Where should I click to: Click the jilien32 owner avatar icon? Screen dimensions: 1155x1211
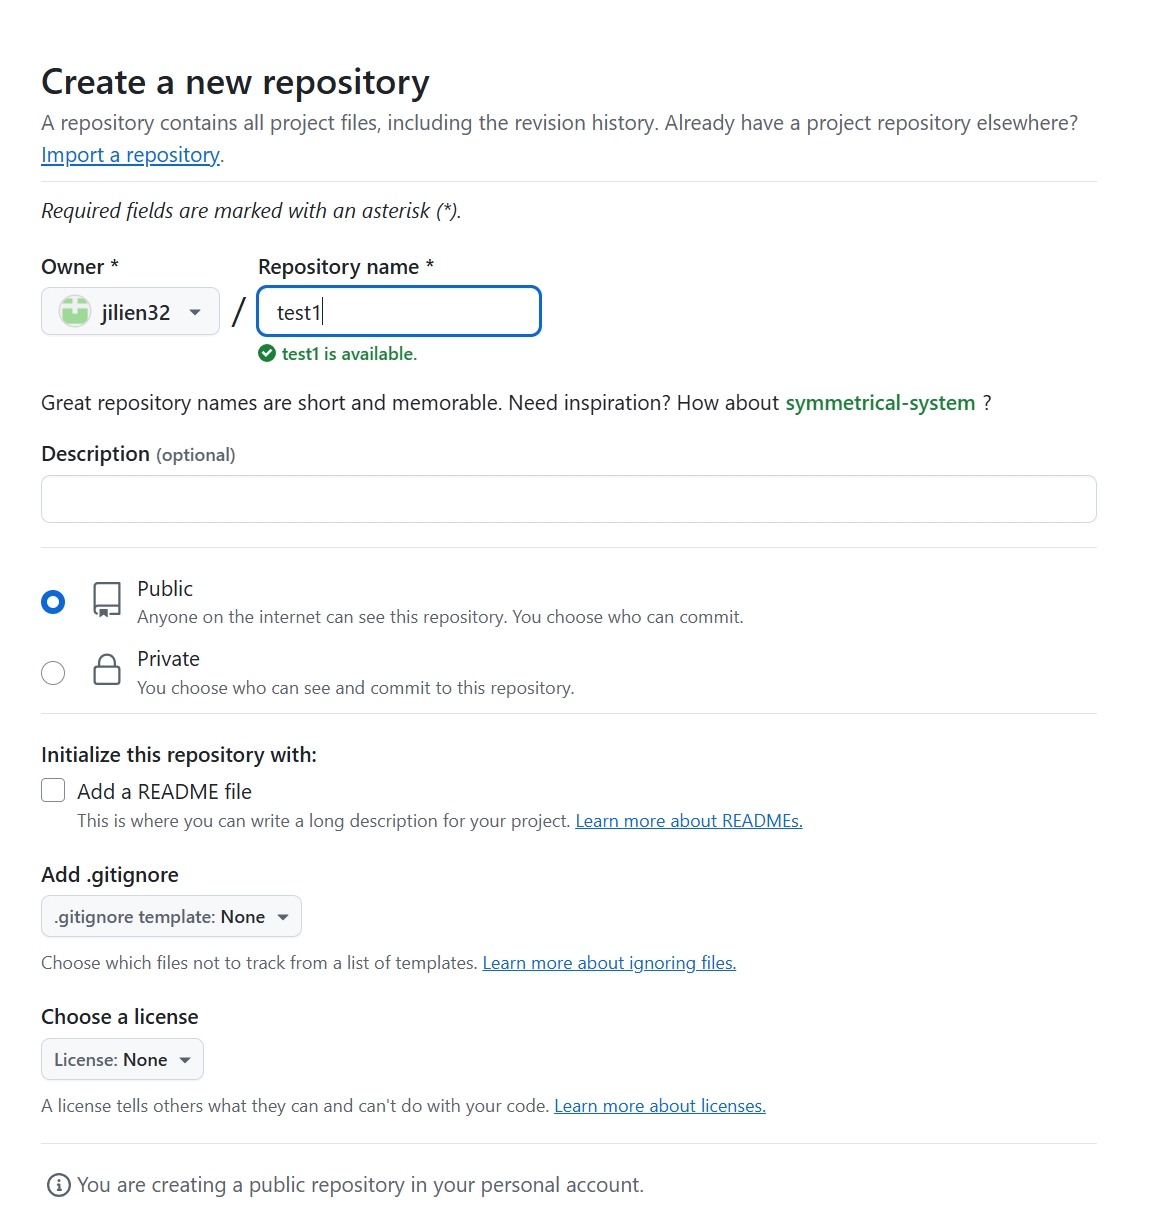(x=75, y=312)
